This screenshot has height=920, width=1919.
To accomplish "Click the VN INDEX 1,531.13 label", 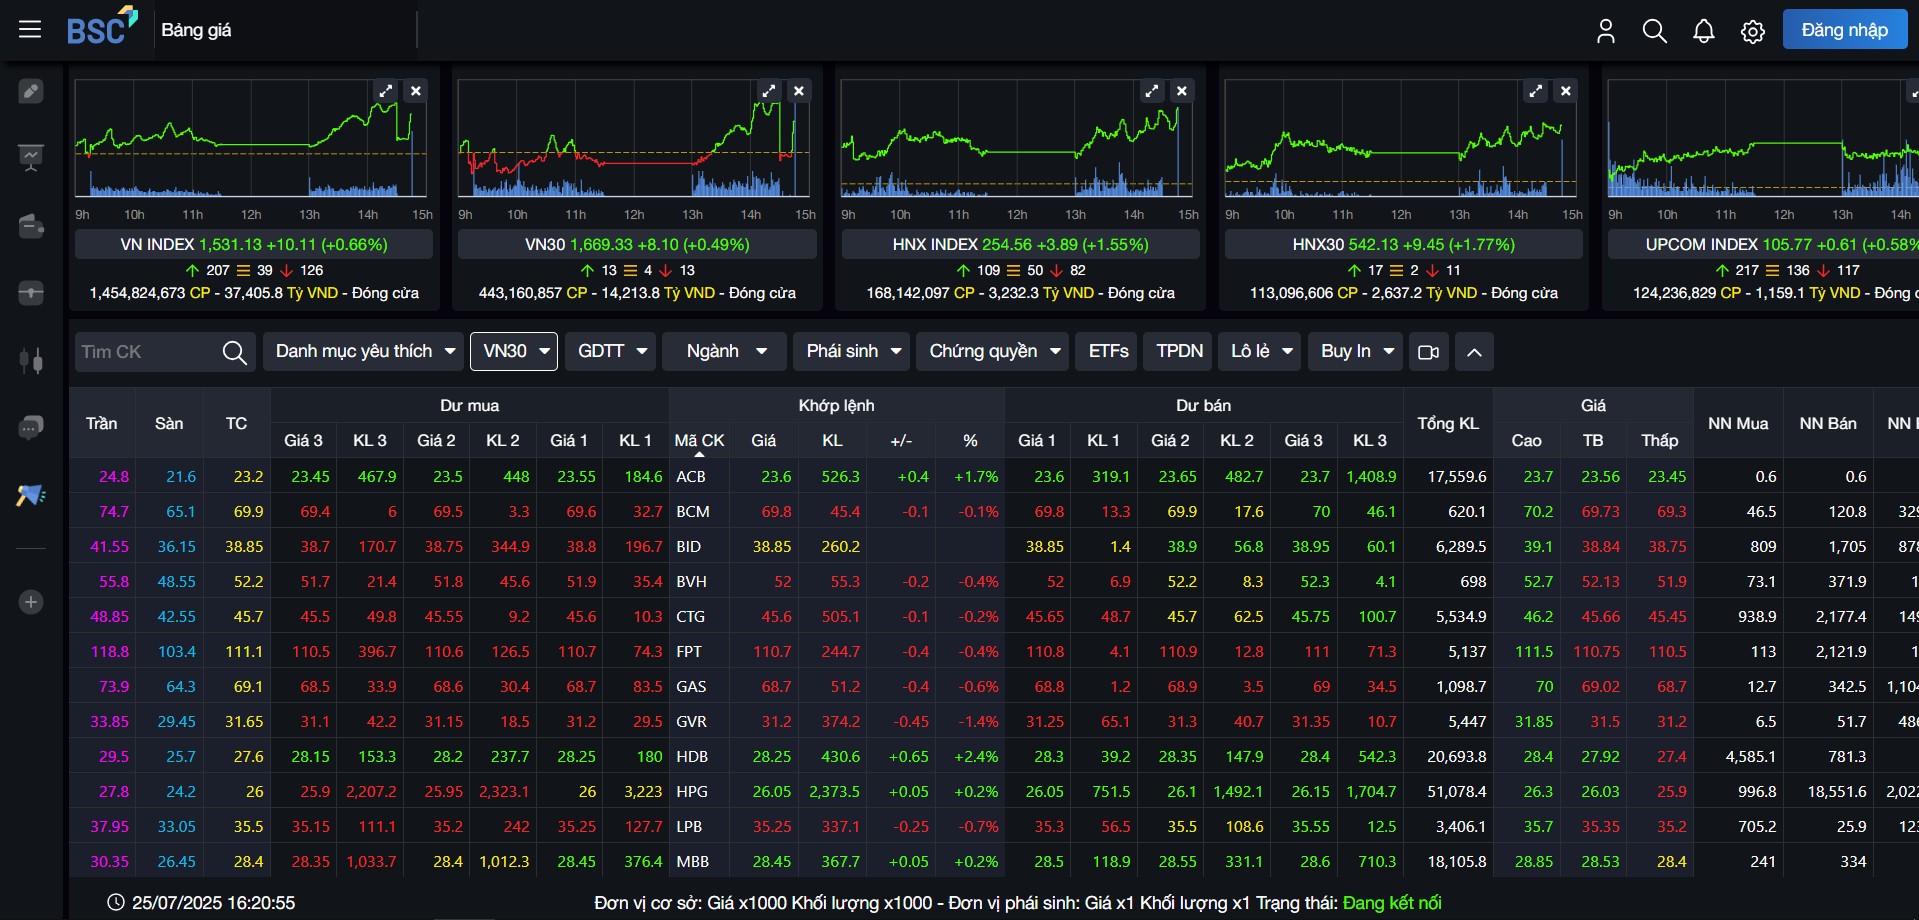I will point(254,244).
